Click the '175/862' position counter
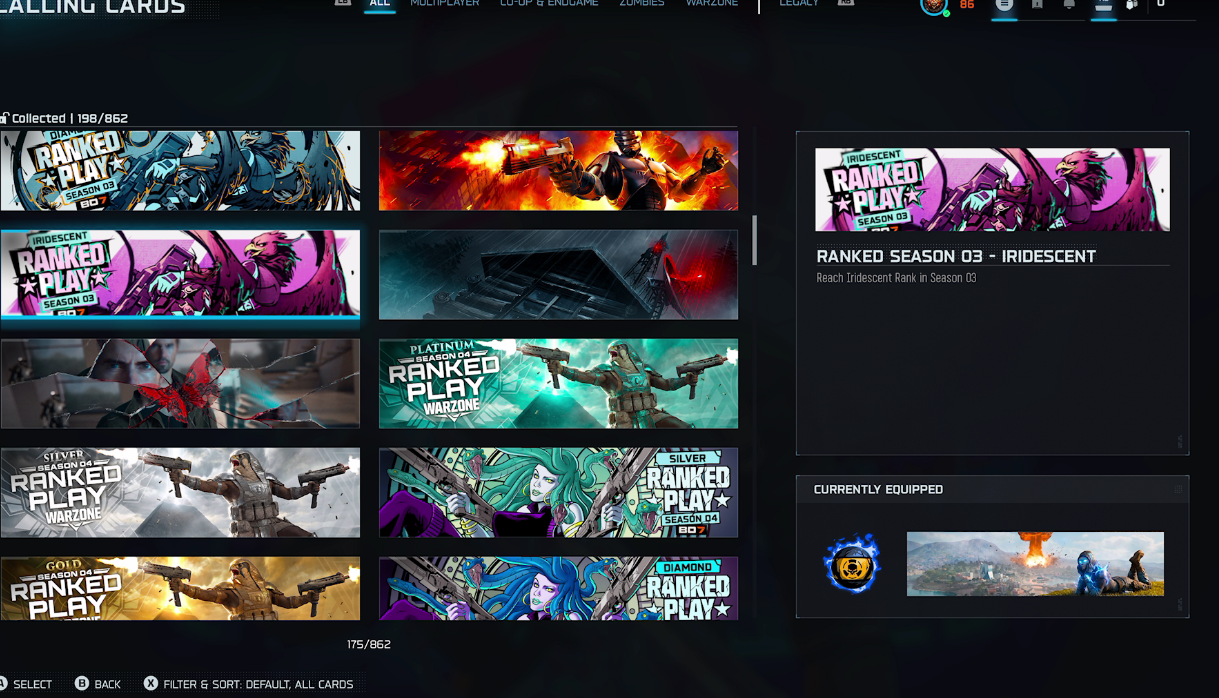This screenshot has height=698, width=1219. 369,645
